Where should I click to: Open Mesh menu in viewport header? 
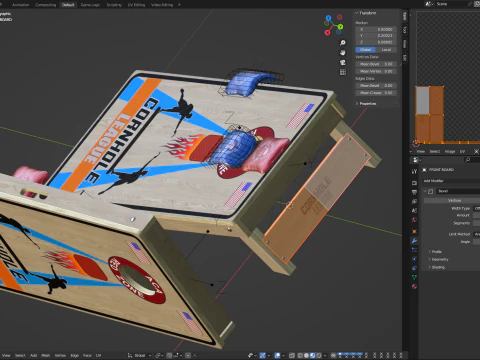[x=46, y=355]
